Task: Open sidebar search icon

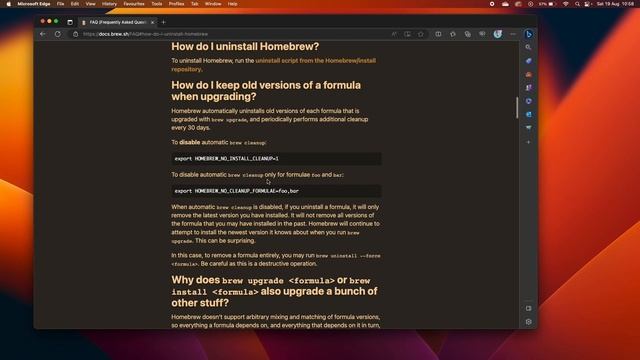Action: tap(528, 47)
